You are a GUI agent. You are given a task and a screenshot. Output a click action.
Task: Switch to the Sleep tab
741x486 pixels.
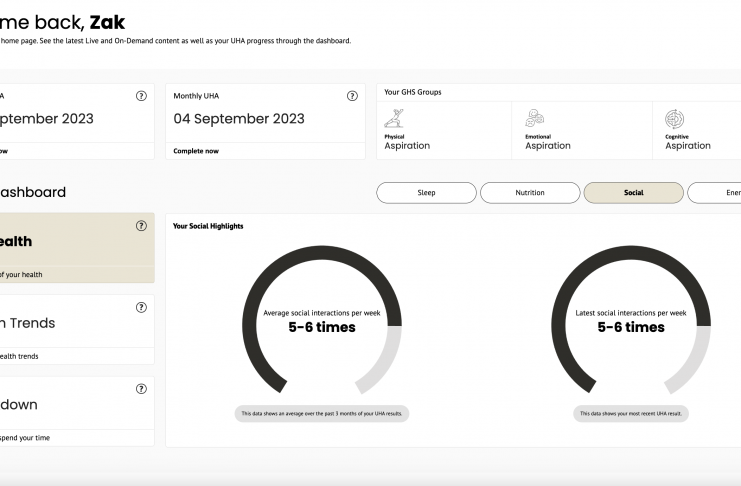(426, 193)
